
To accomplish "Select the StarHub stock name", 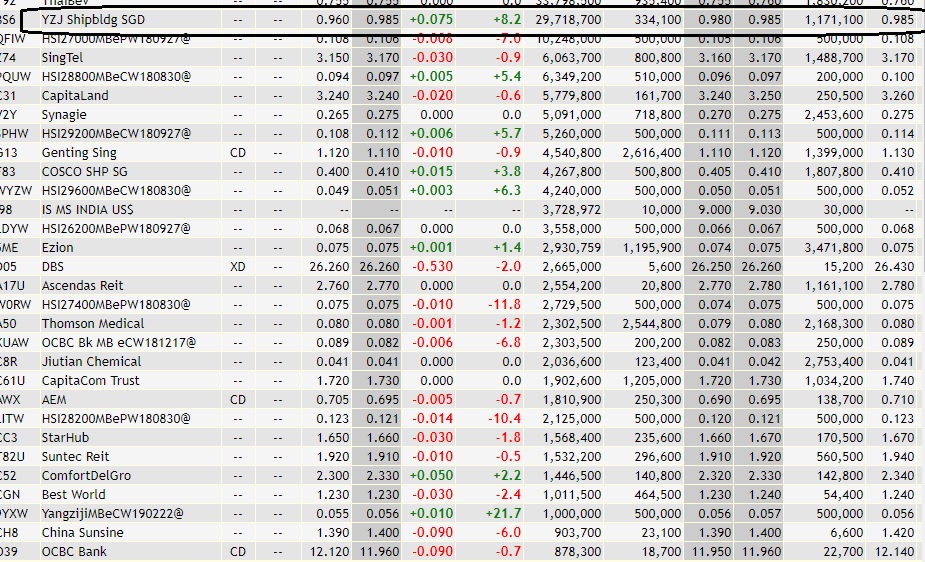I will [x=65, y=438].
